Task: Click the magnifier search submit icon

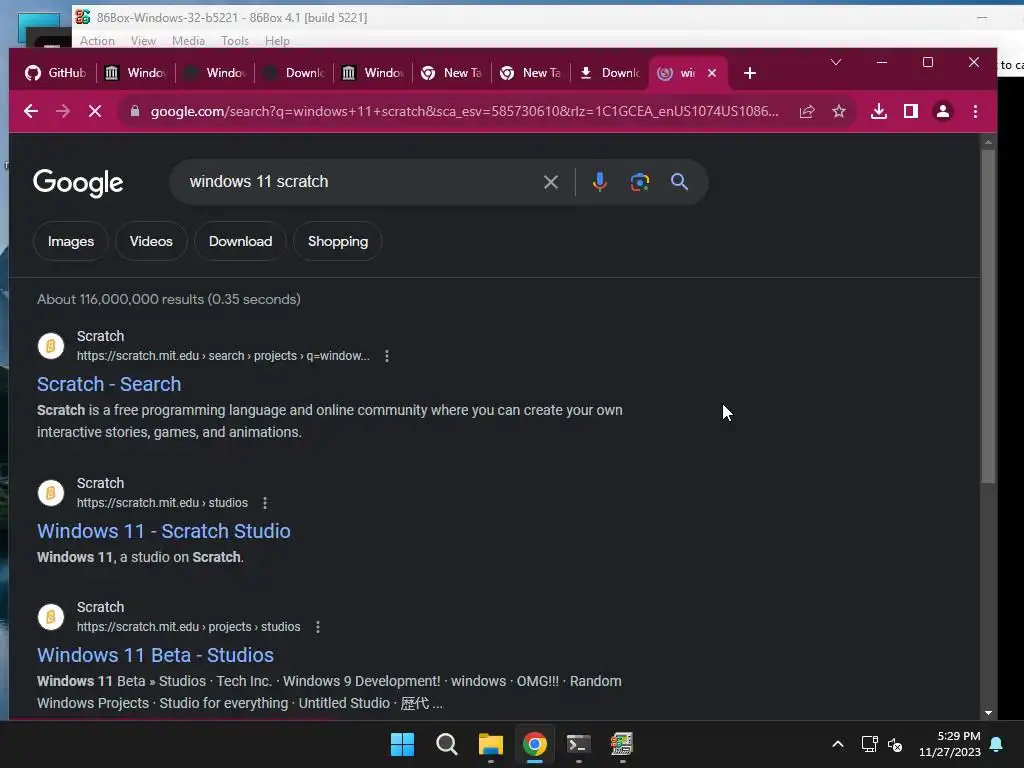Action: coord(679,182)
